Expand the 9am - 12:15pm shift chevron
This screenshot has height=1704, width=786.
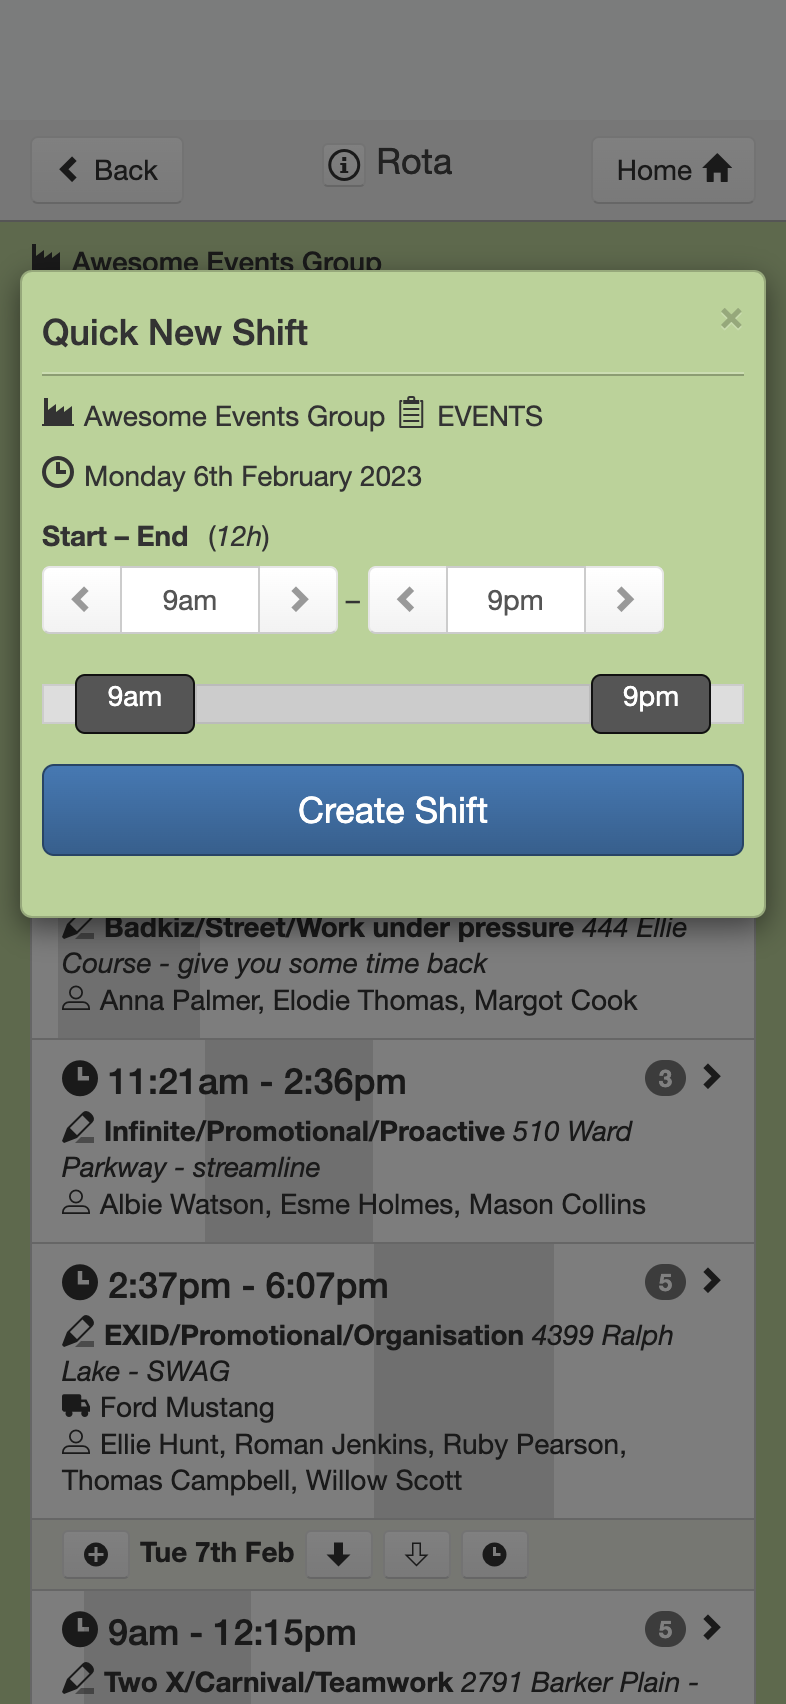712,1628
